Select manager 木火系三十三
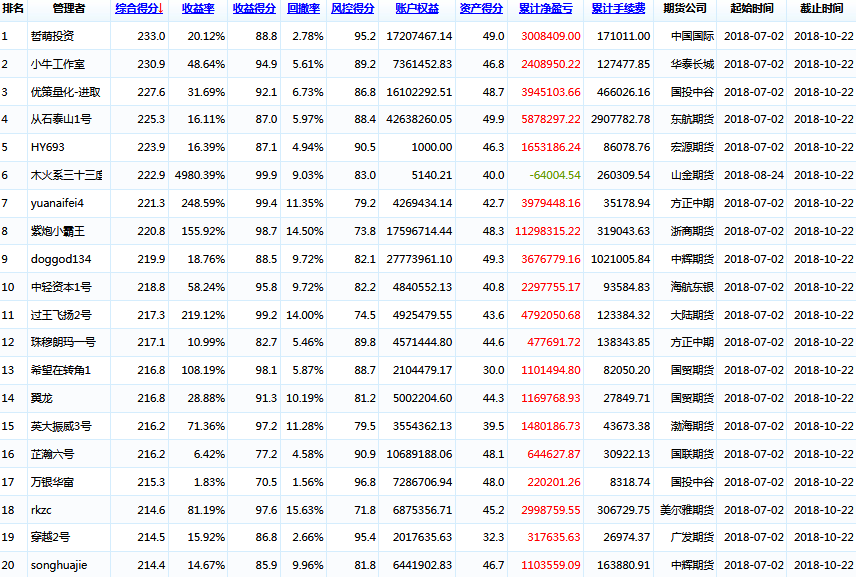 66,175
